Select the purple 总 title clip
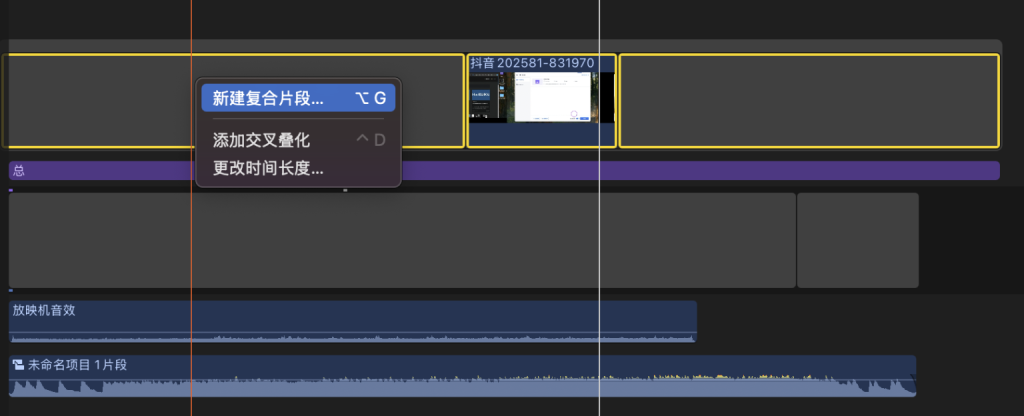This screenshot has width=1024, height=416. point(600,171)
